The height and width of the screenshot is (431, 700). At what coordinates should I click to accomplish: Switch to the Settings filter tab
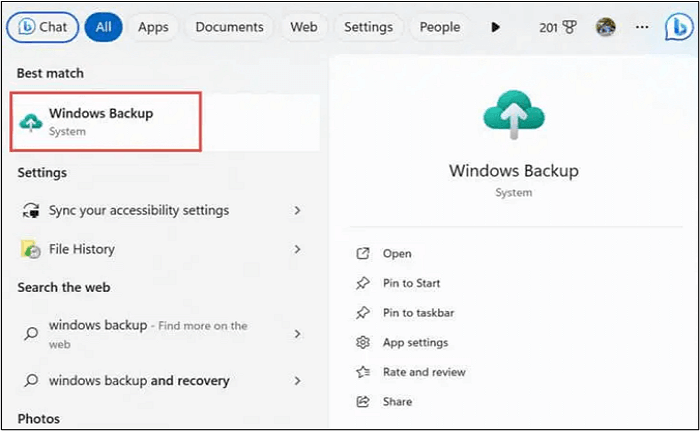point(368,27)
